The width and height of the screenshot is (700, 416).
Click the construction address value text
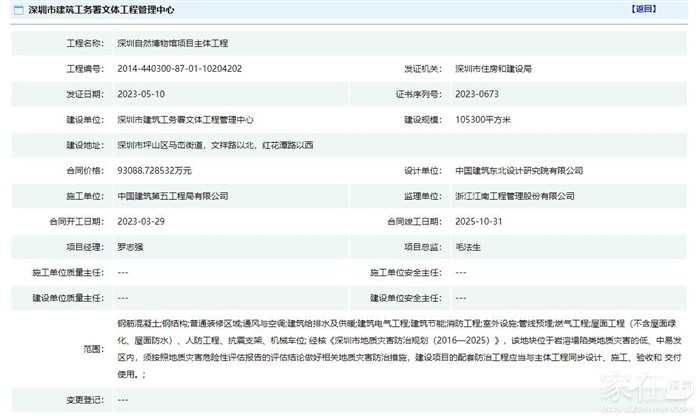pos(214,145)
